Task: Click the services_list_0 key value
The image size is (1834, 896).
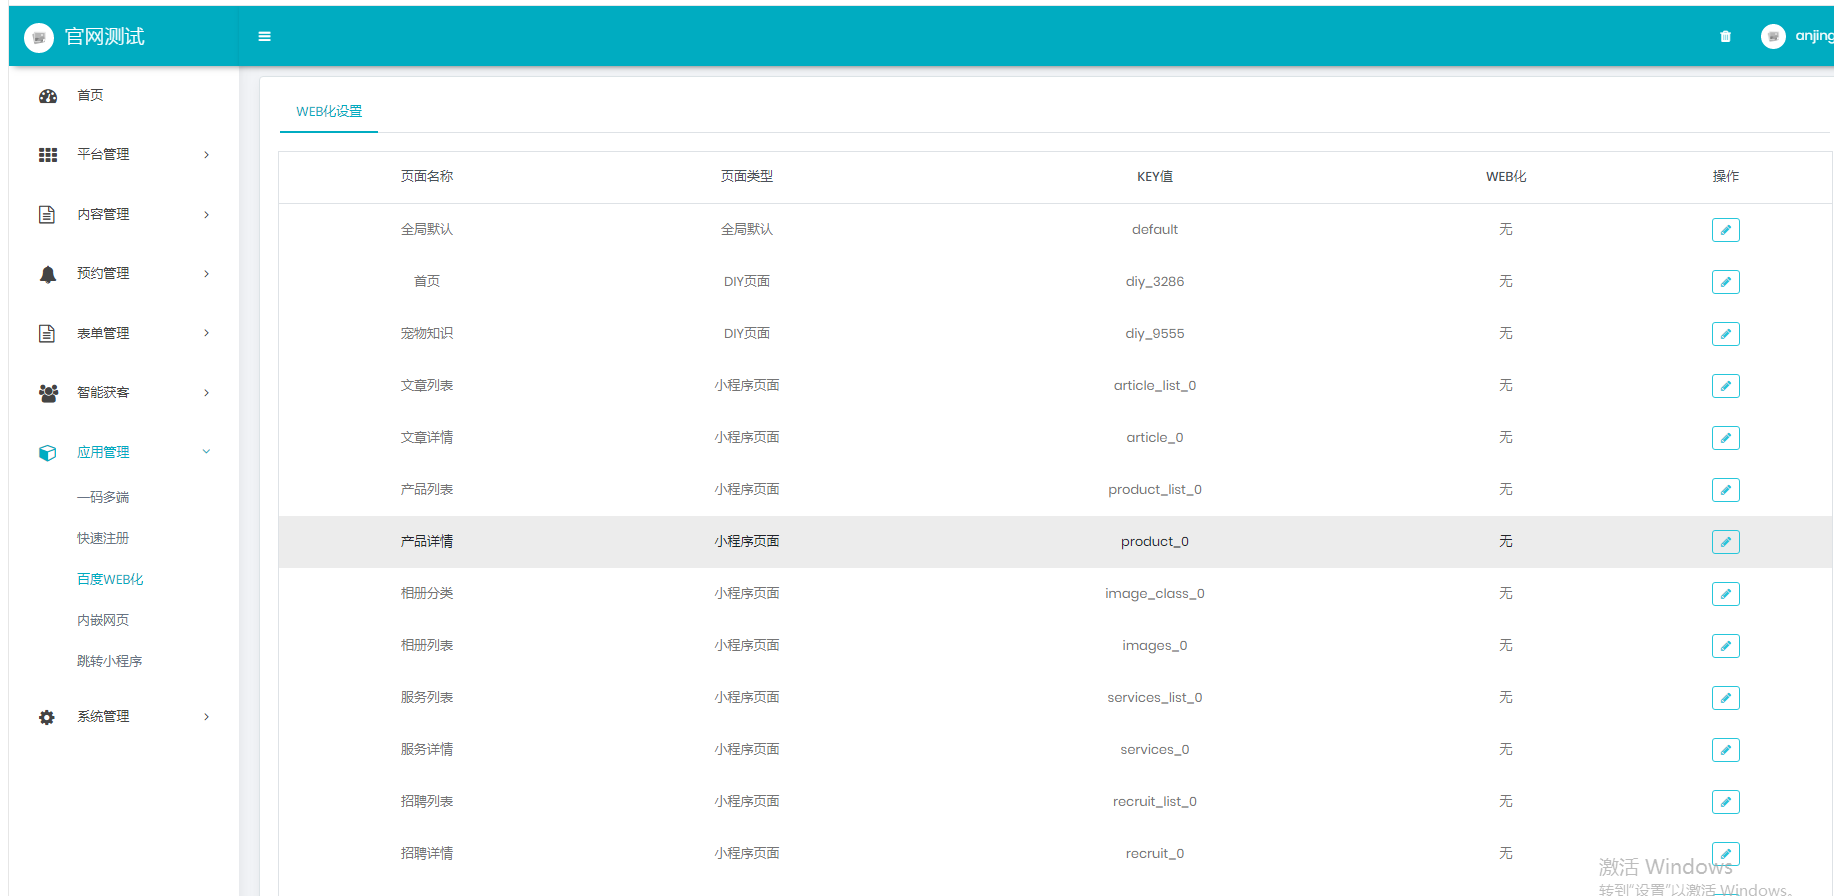Action: [x=1155, y=698]
